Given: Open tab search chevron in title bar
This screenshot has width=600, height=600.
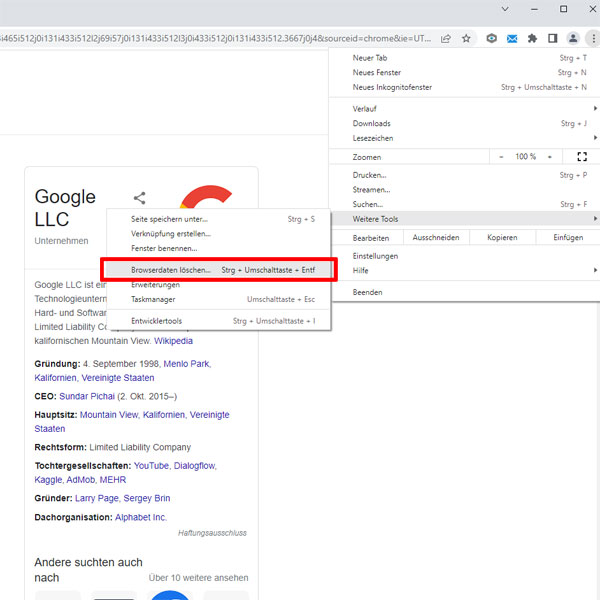Looking at the screenshot, I should click(506, 9).
